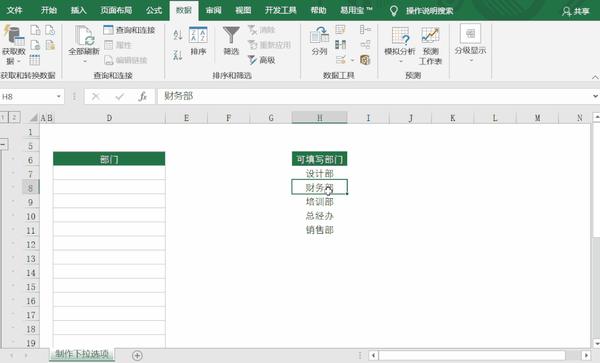
Task: Click the 编辑链接 Edit Links button
Action: (x=126, y=60)
